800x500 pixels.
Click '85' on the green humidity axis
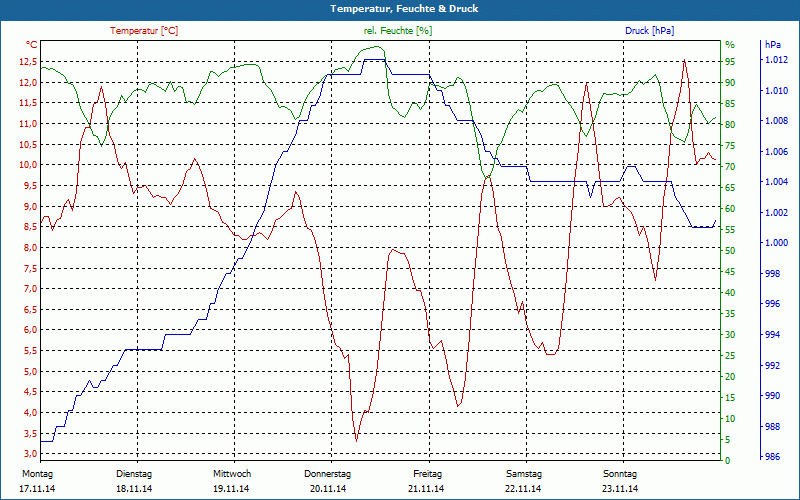[x=730, y=104]
